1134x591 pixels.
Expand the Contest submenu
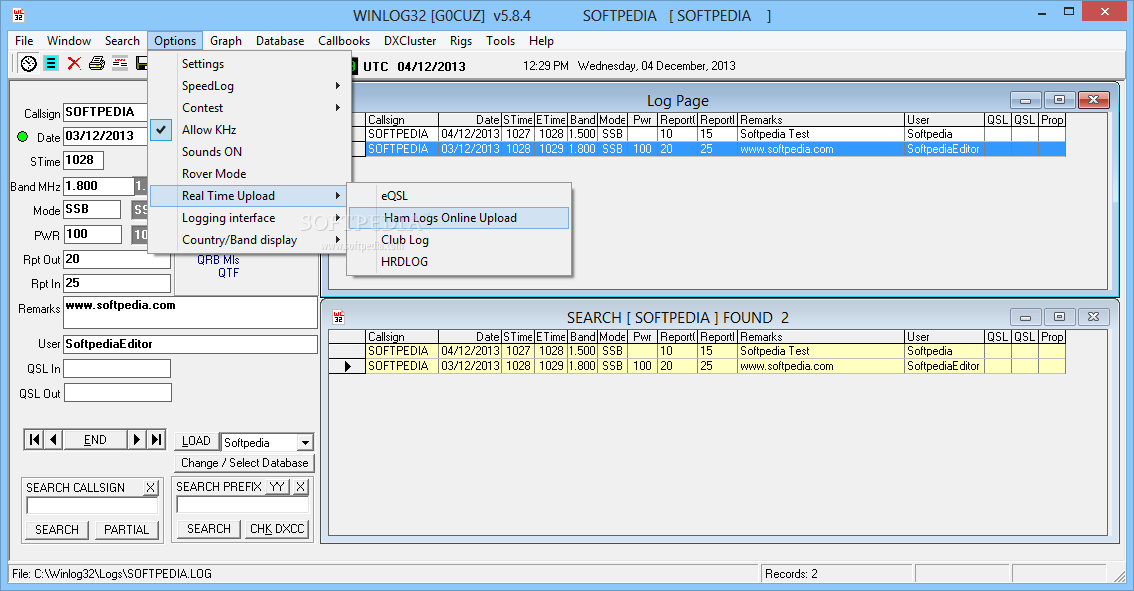click(x=250, y=108)
